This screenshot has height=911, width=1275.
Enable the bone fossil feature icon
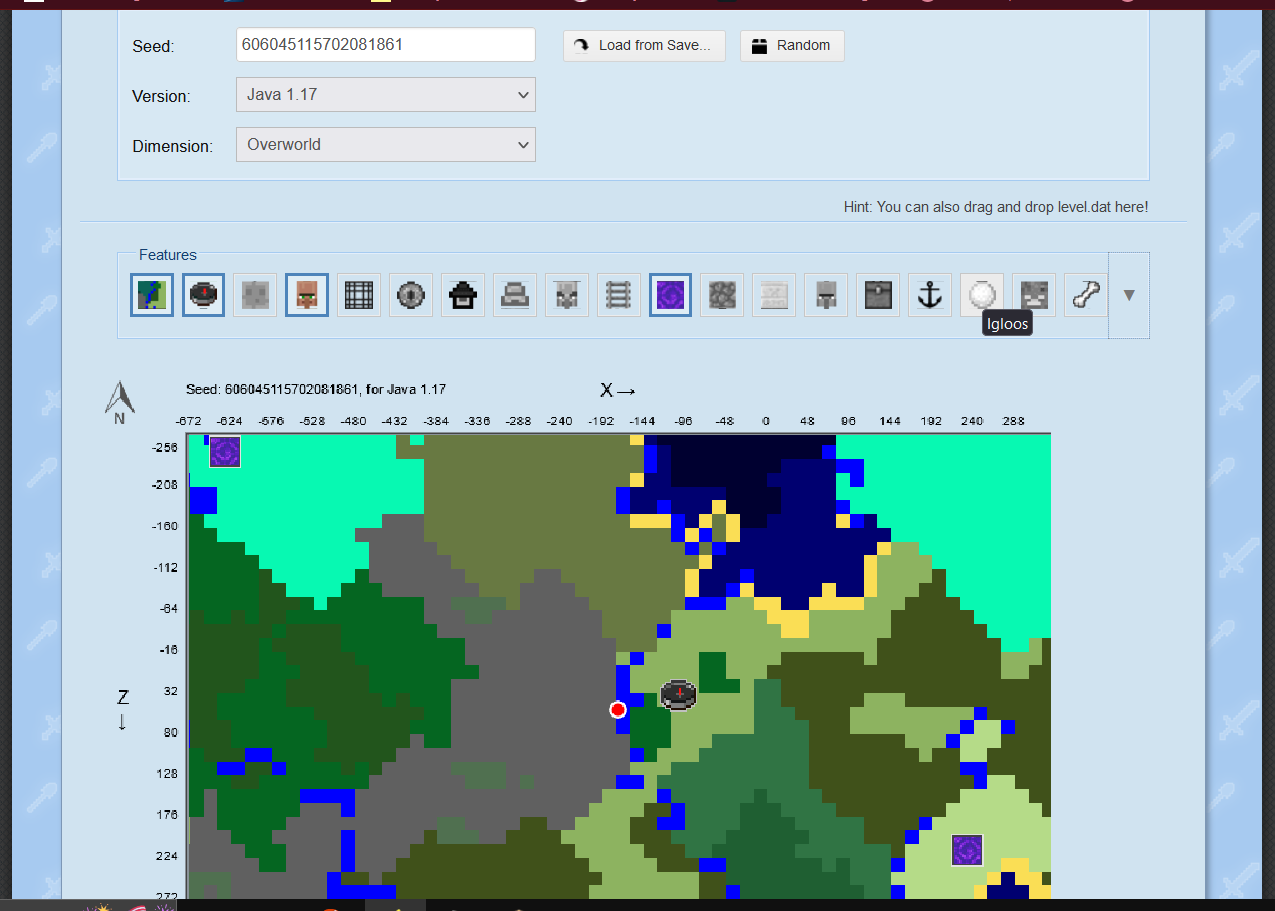[1086, 295]
